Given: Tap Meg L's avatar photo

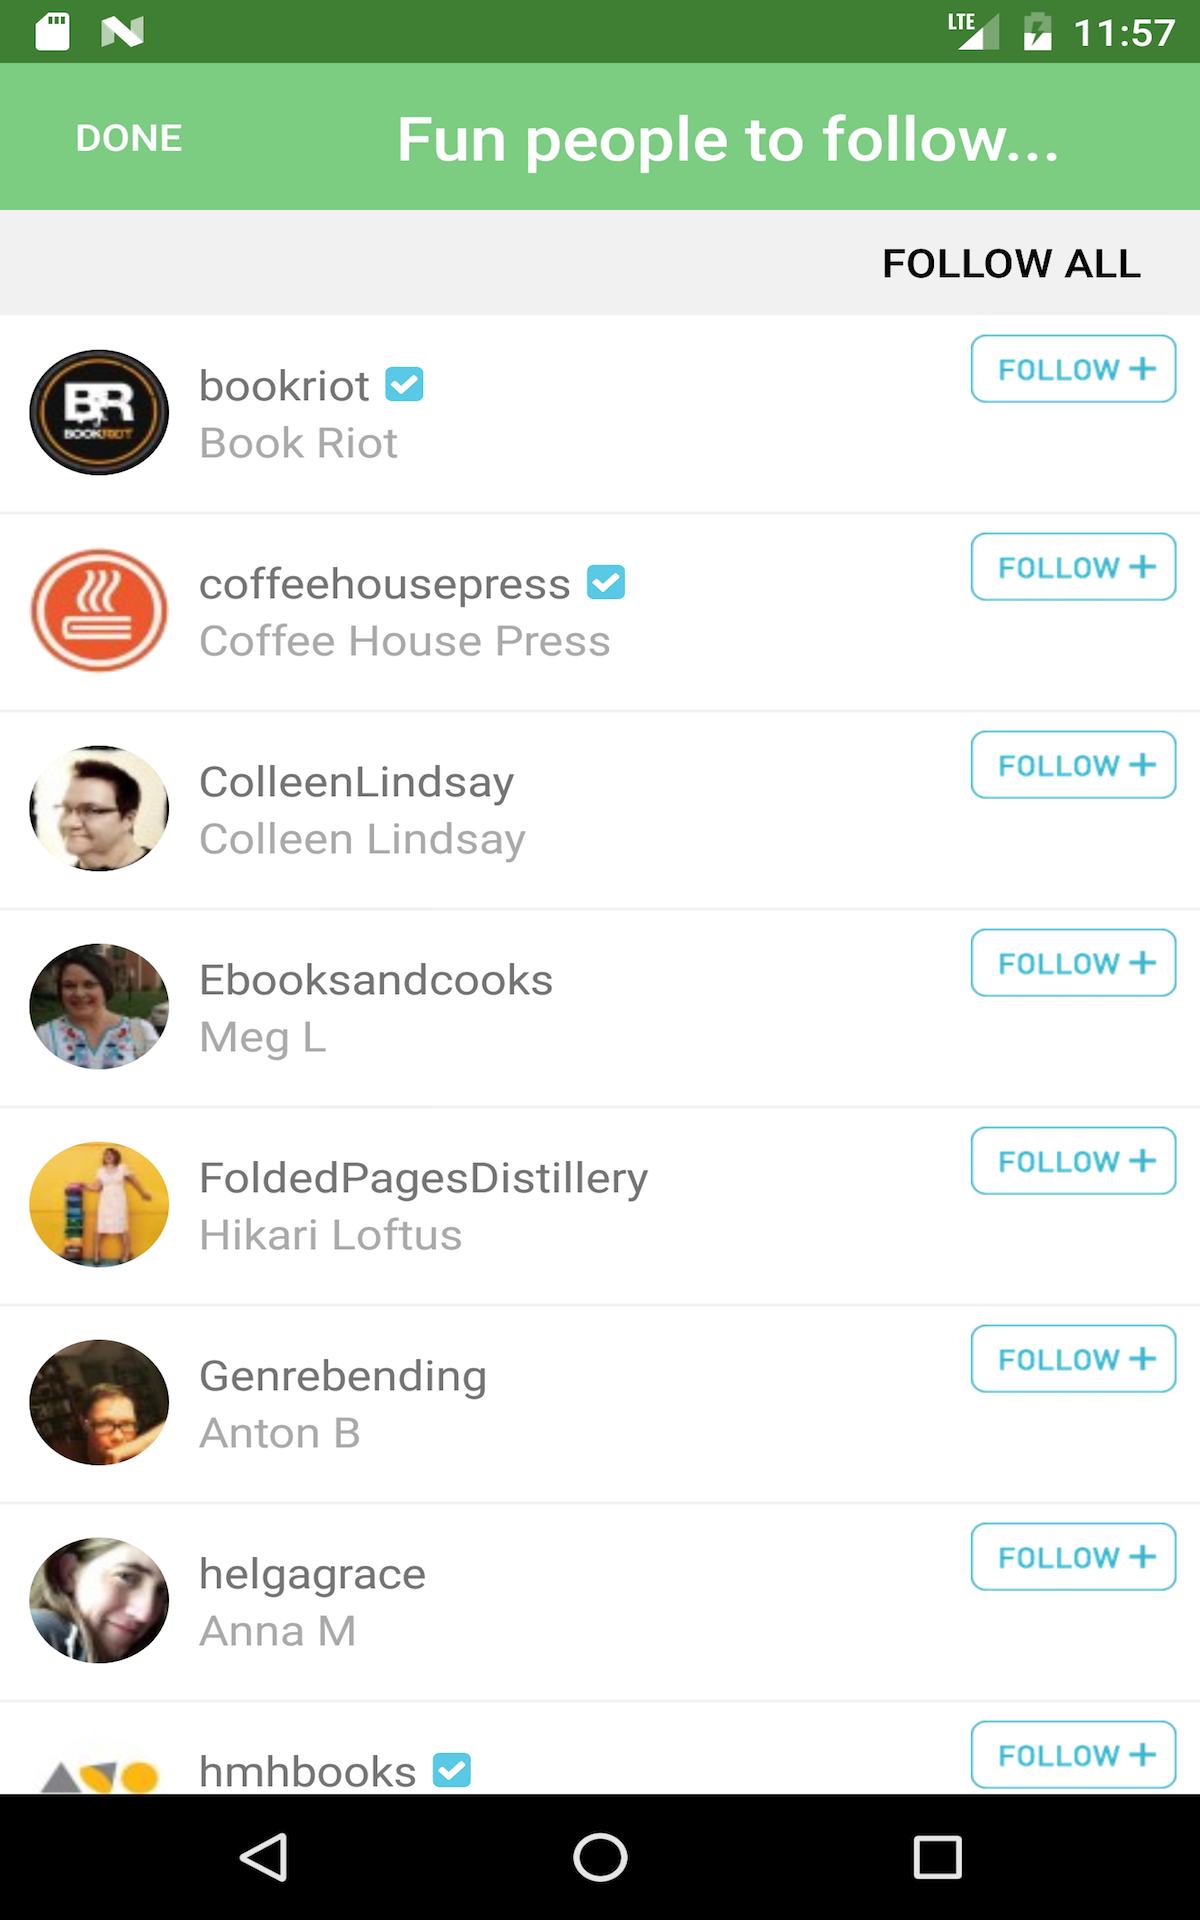Looking at the screenshot, I should (98, 1005).
